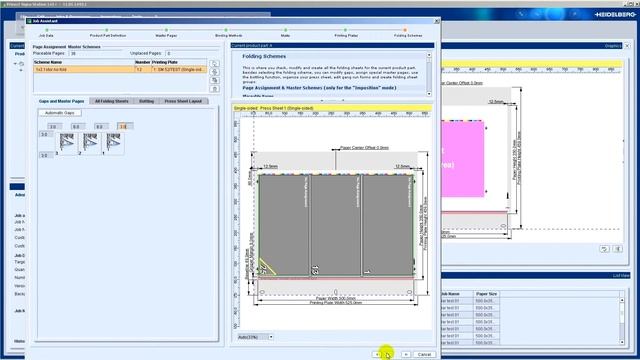This screenshot has width=640, height=360.
Task: Select the highlighted scheme row in table
Action: tap(120, 69)
